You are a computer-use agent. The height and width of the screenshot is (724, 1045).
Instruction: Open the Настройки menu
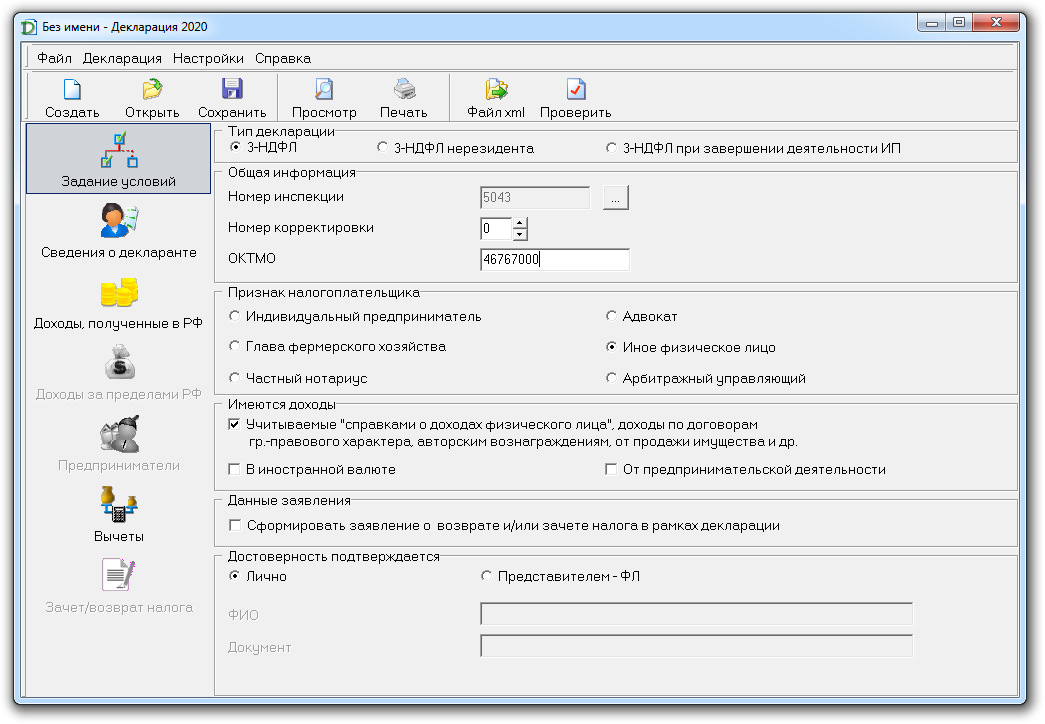click(208, 58)
